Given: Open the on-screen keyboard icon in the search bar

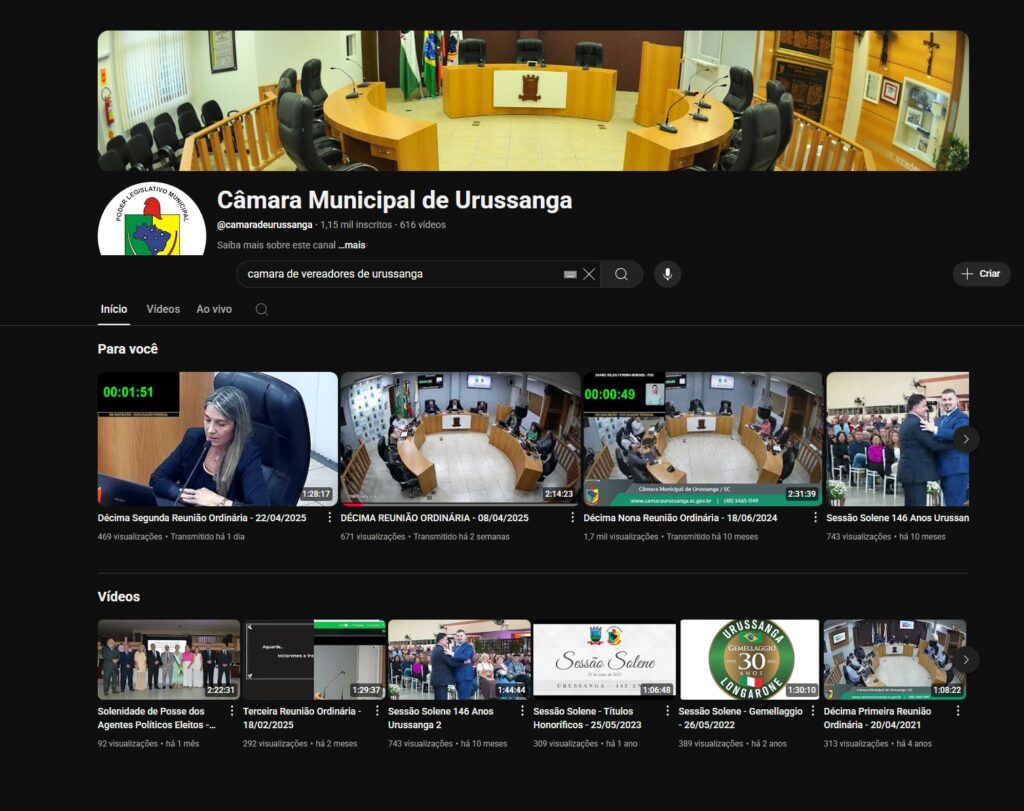Looking at the screenshot, I should [570, 274].
